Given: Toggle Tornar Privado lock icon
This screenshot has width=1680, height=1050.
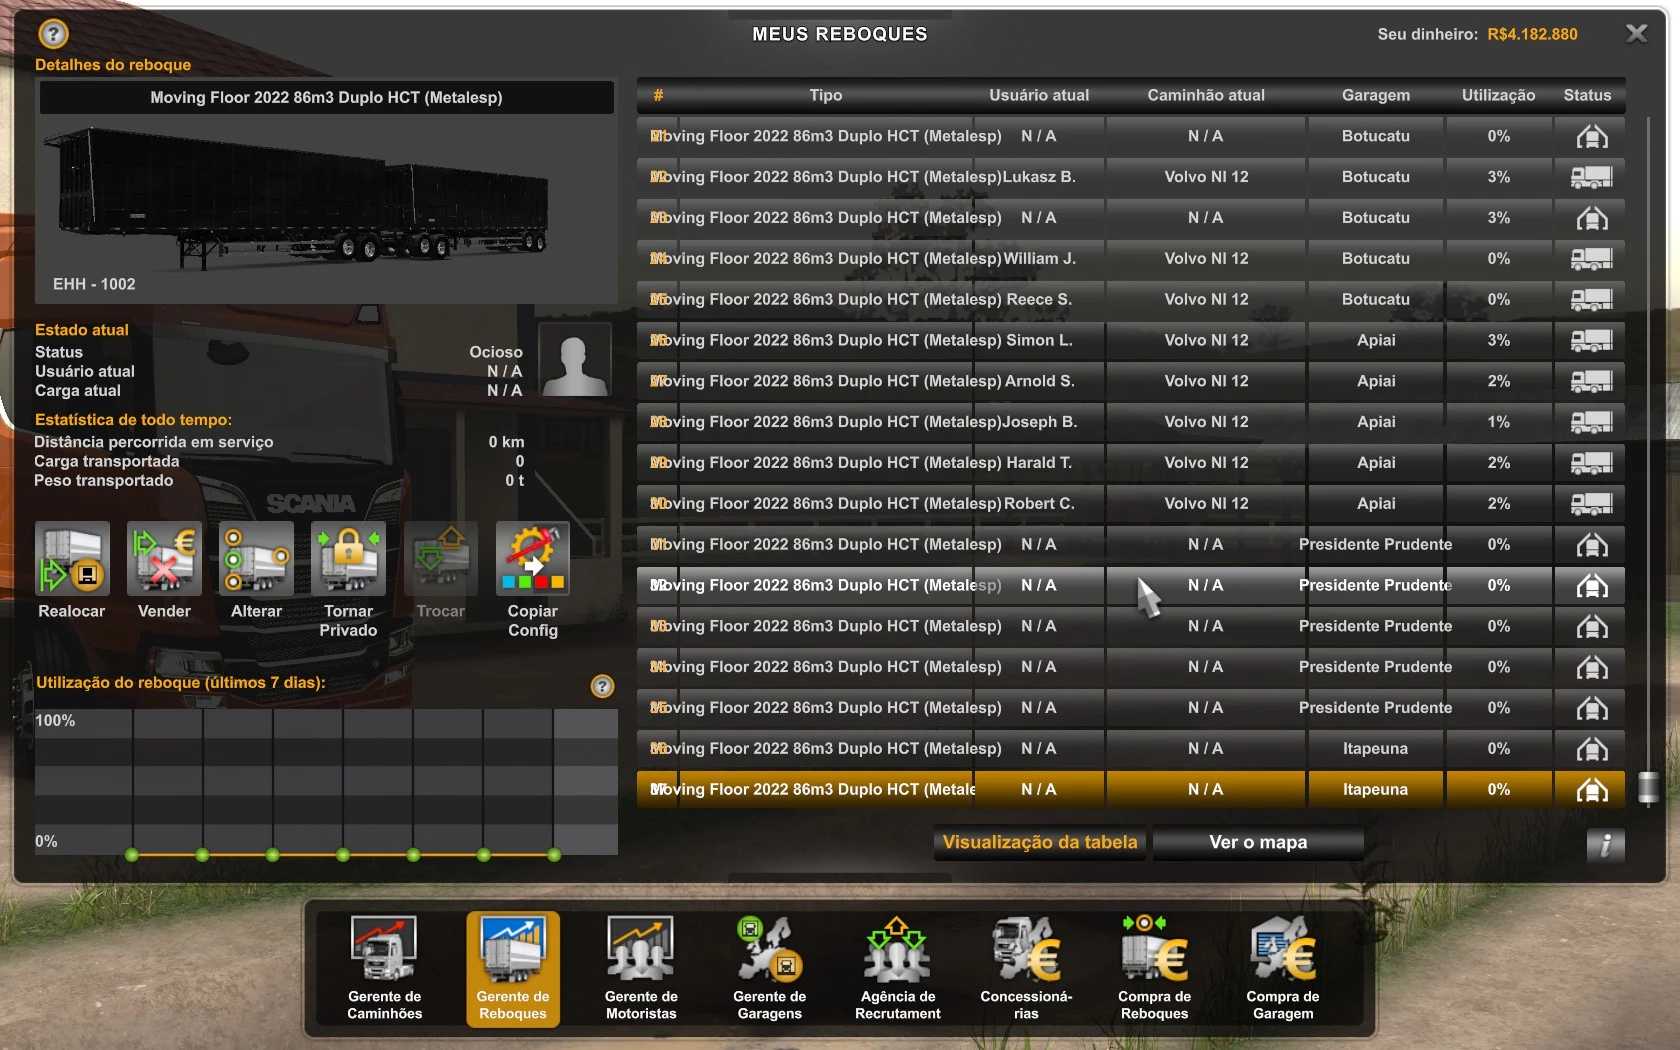Looking at the screenshot, I should point(348,559).
